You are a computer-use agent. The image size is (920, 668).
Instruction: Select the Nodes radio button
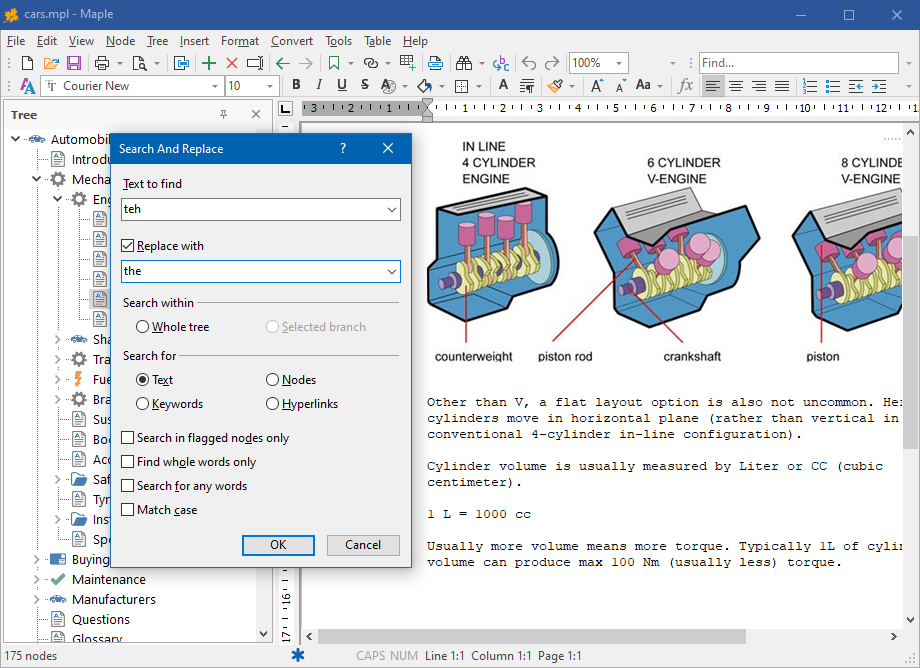point(272,379)
